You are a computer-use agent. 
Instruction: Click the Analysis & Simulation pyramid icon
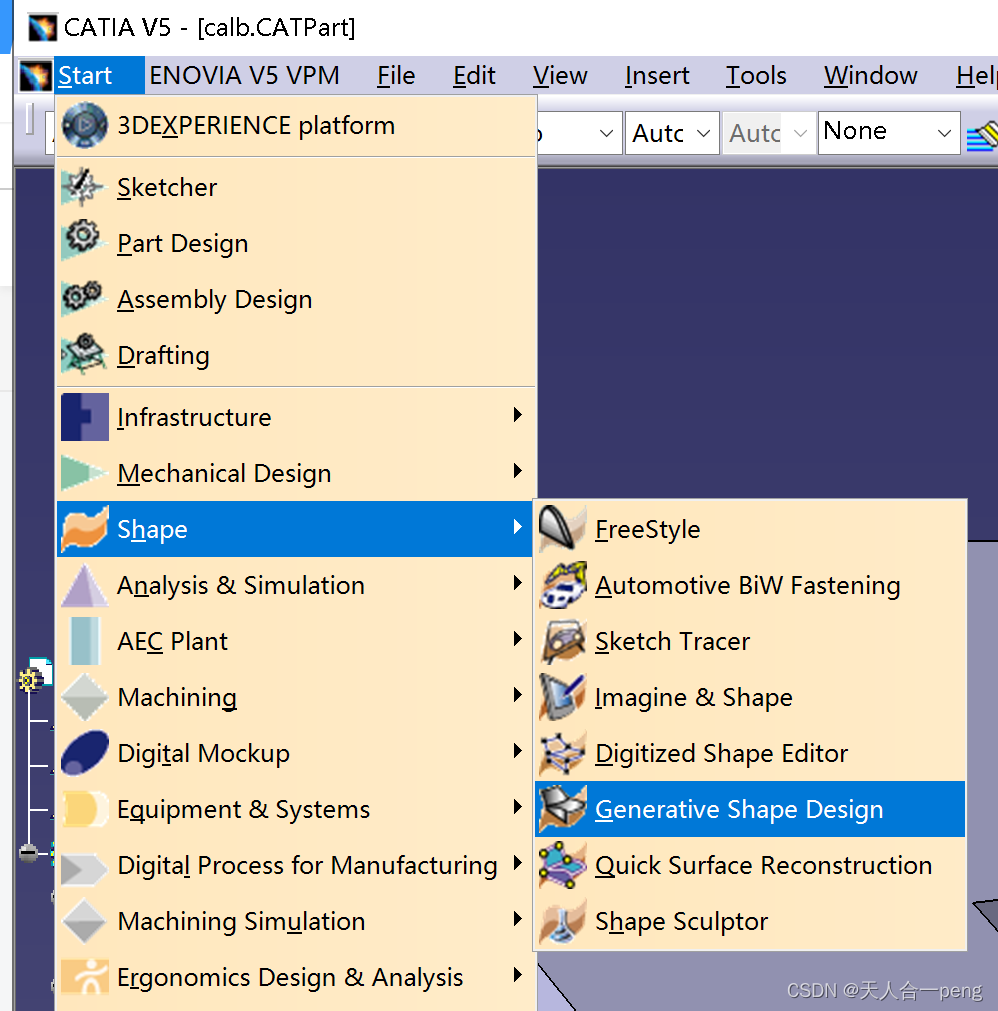[x=84, y=585]
